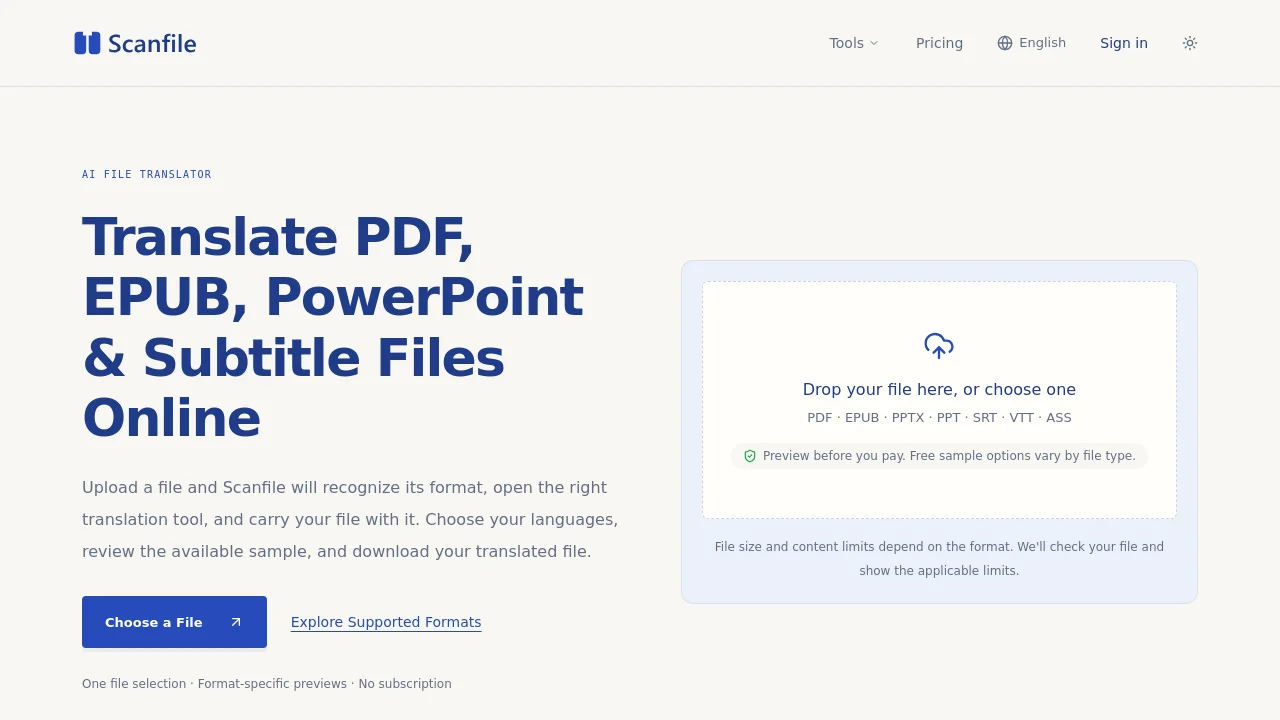Image resolution: width=1280 pixels, height=720 pixels.
Task: Click the 'File size and content limits' note
Action: pos(939,559)
